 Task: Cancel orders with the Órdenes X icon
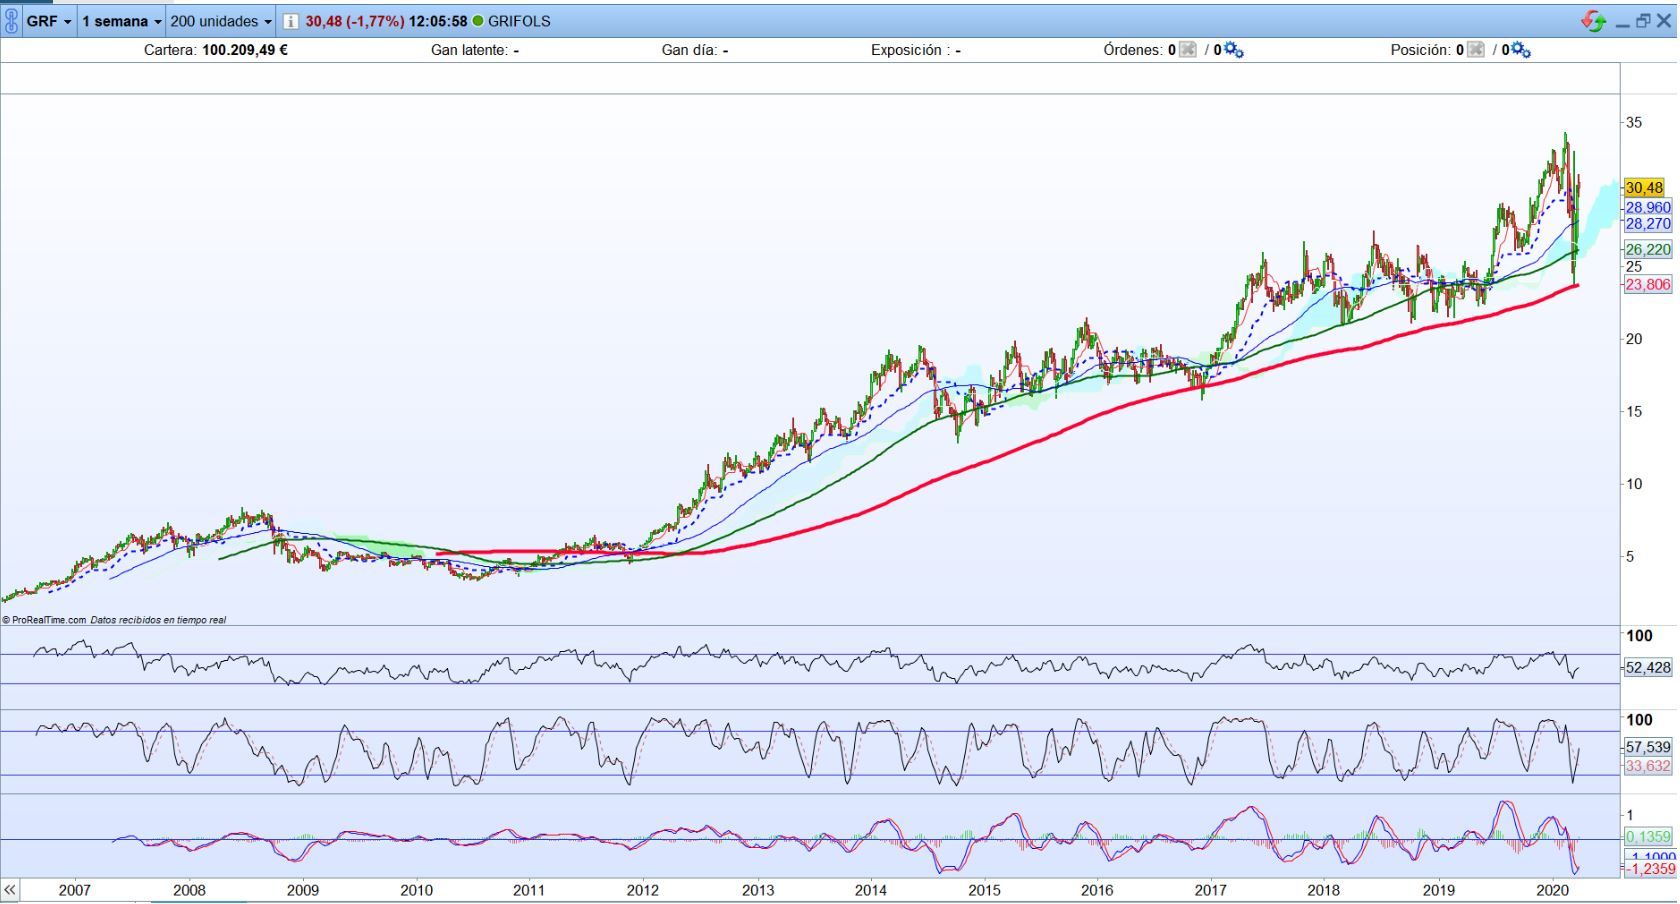point(1188,50)
